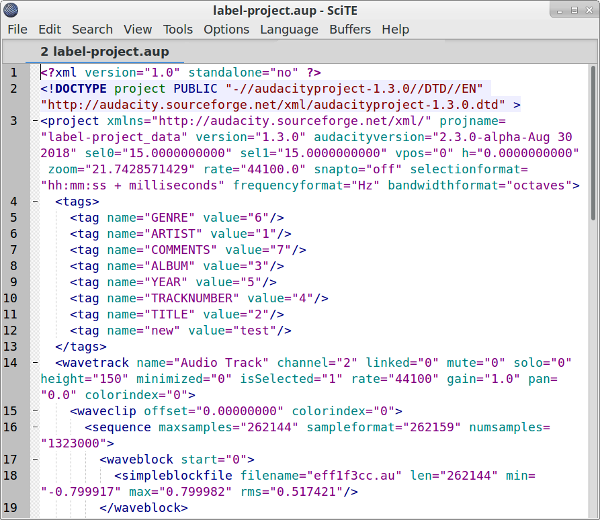Click the numsamples "1323000" value
The width and height of the screenshot is (600, 520).
[73, 443]
